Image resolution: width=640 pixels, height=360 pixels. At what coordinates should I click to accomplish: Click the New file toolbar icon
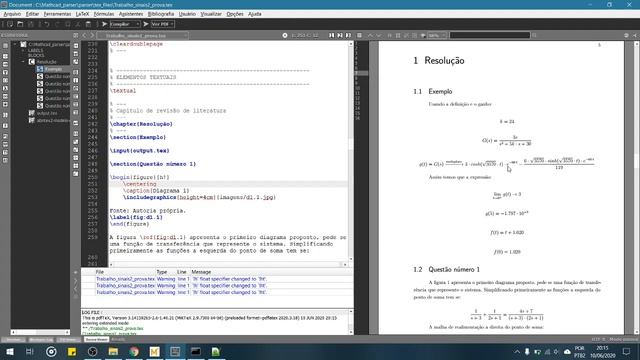pos(10,24)
